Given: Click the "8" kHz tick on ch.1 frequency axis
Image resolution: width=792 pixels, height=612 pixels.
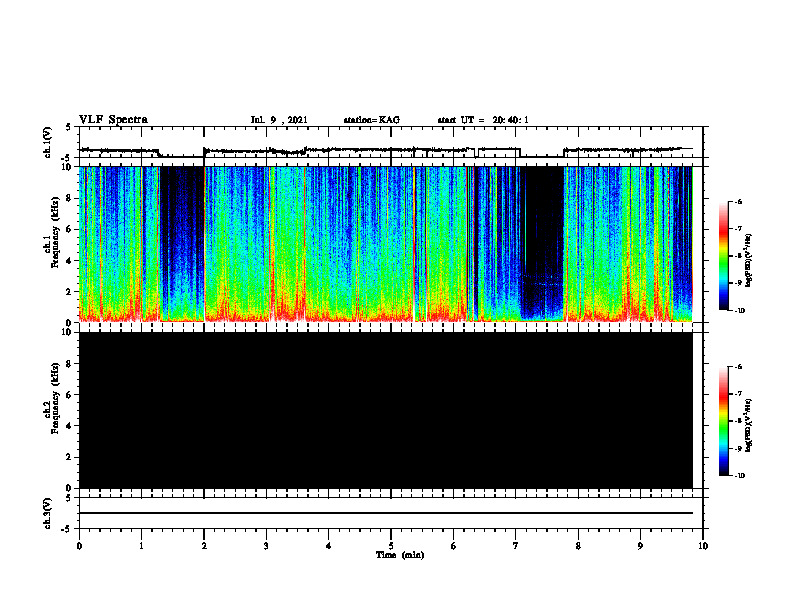Looking at the screenshot, I should tap(69, 198).
